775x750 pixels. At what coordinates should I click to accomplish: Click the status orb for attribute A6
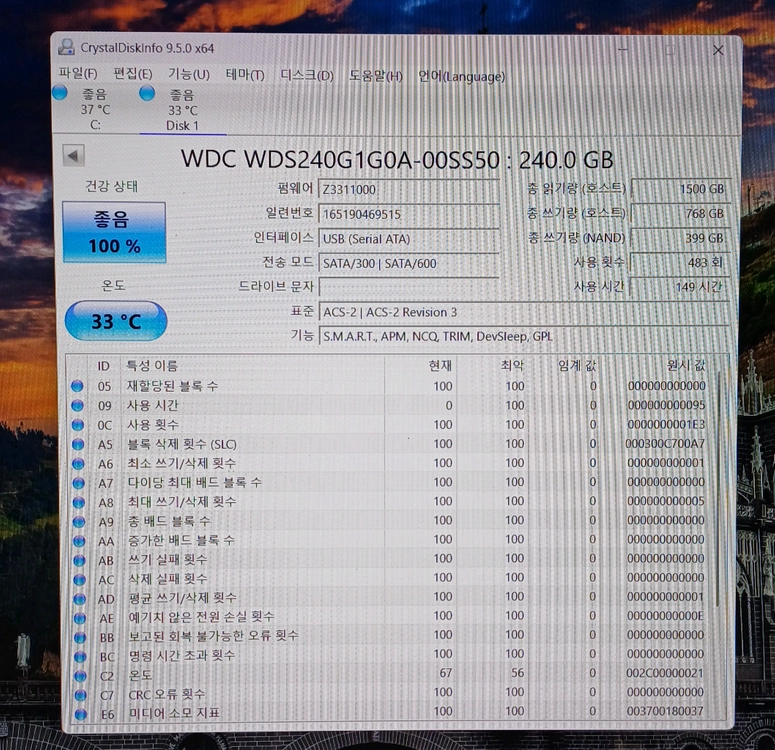coord(78,464)
